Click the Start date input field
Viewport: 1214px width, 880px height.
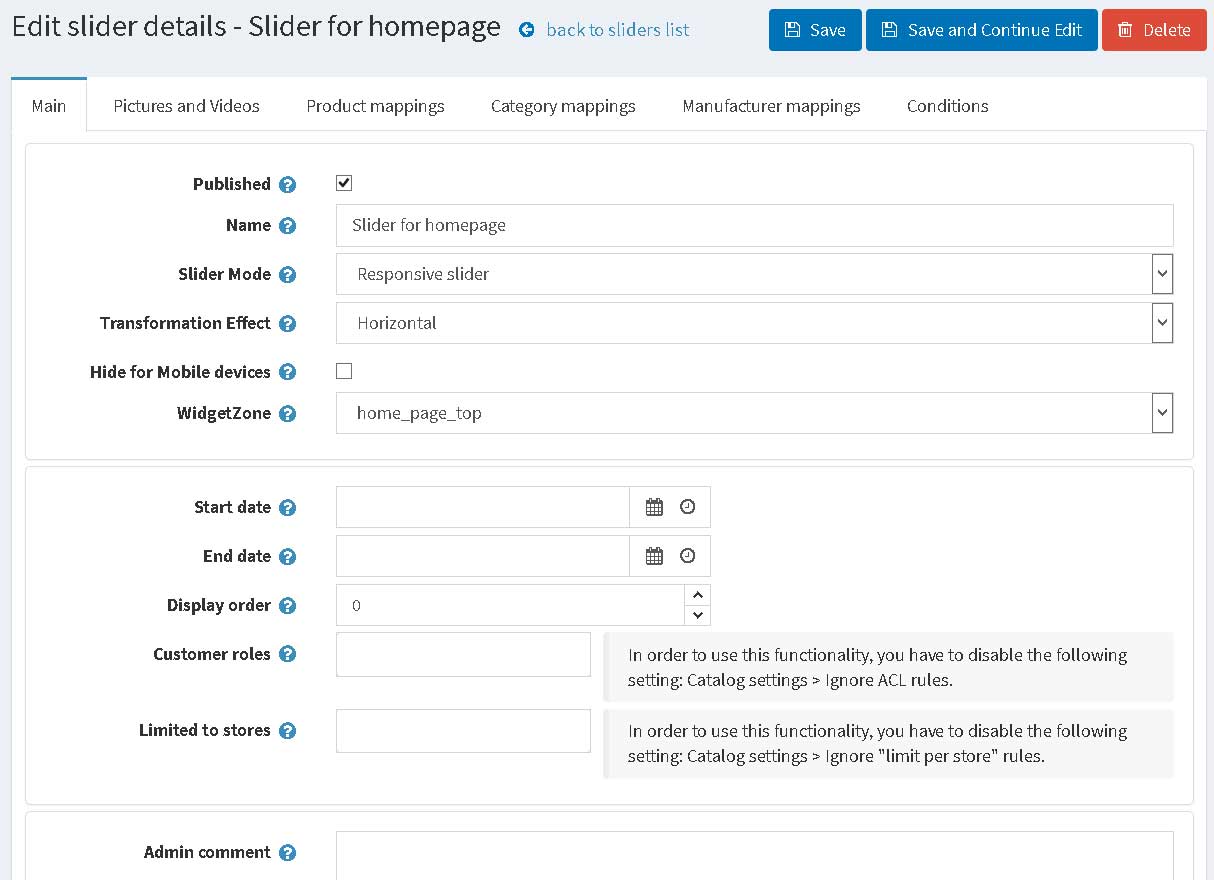coord(482,507)
